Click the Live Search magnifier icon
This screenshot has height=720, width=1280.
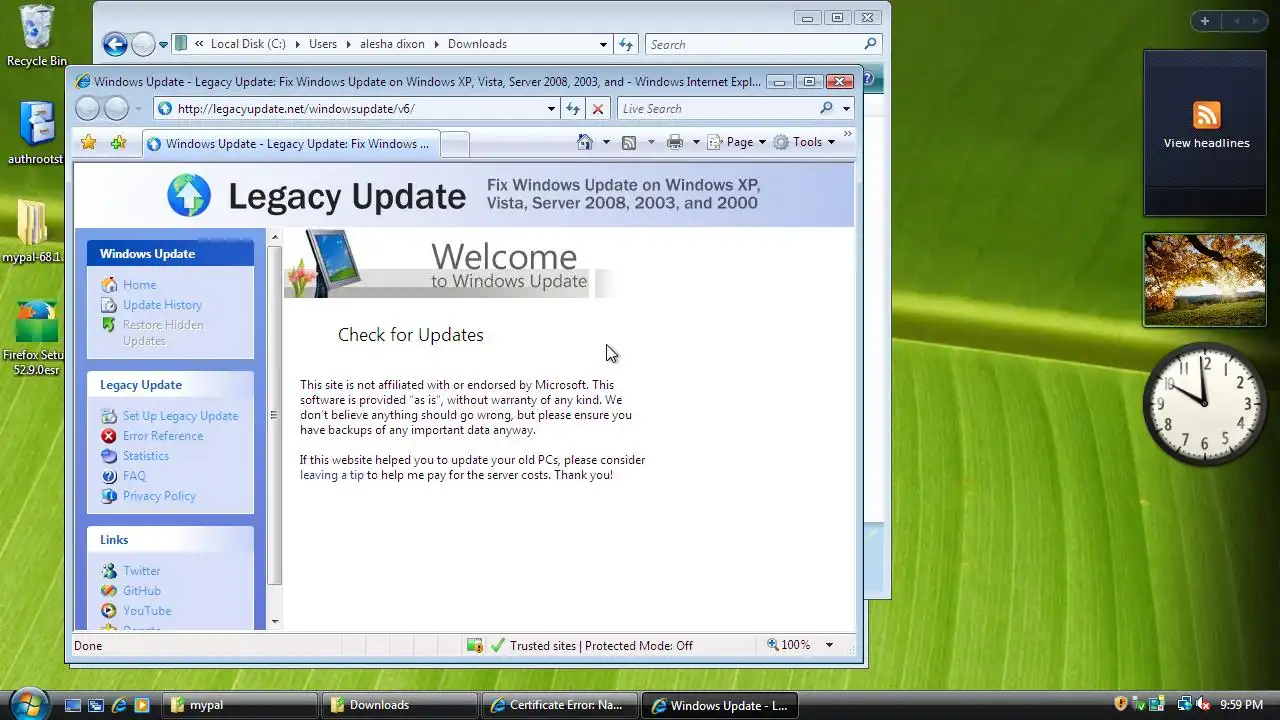coord(826,108)
